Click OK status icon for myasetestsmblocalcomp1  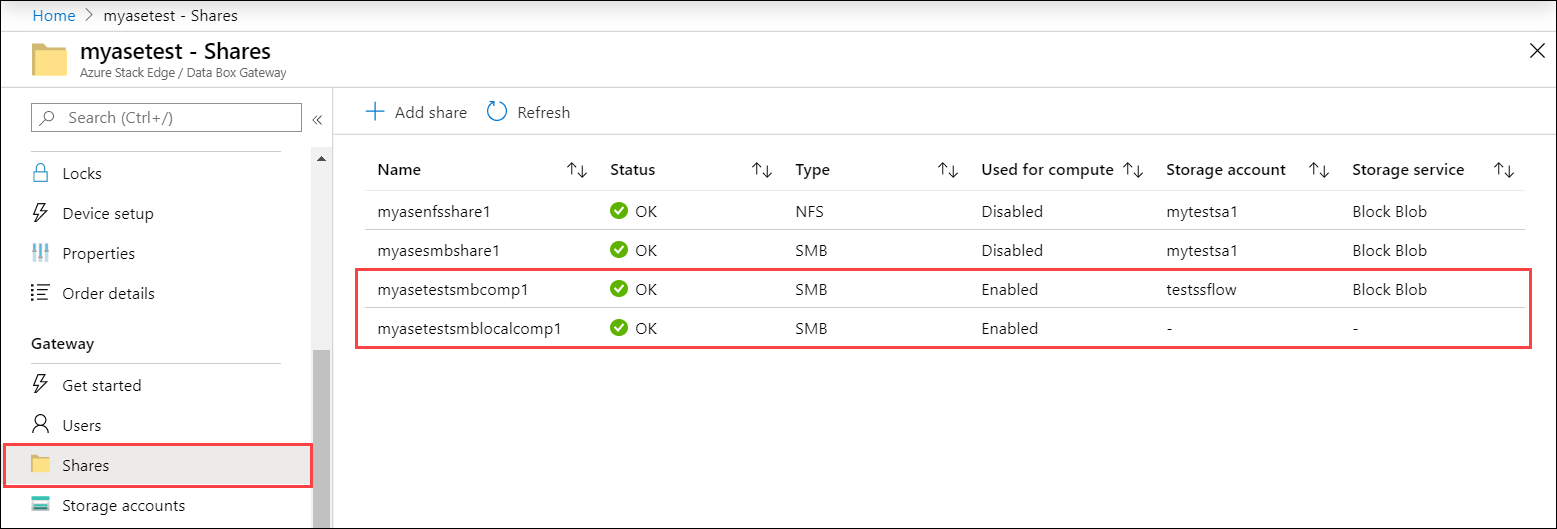pyautogui.click(x=619, y=328)
